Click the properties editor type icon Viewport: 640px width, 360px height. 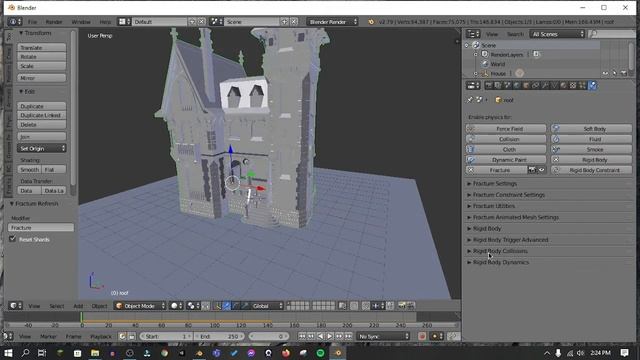point(473,85)
